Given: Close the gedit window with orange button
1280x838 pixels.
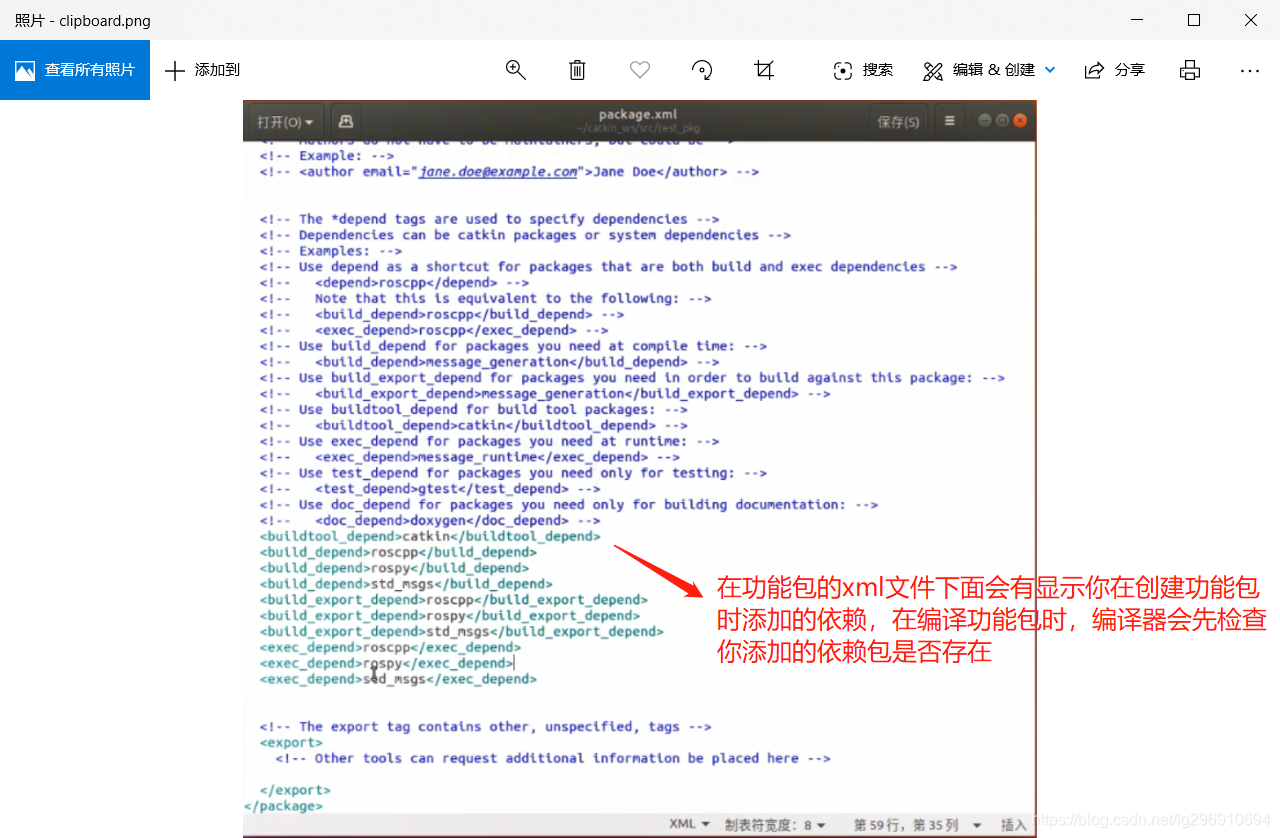Looking at the screenshot, I should click(x=1020, y=120).
